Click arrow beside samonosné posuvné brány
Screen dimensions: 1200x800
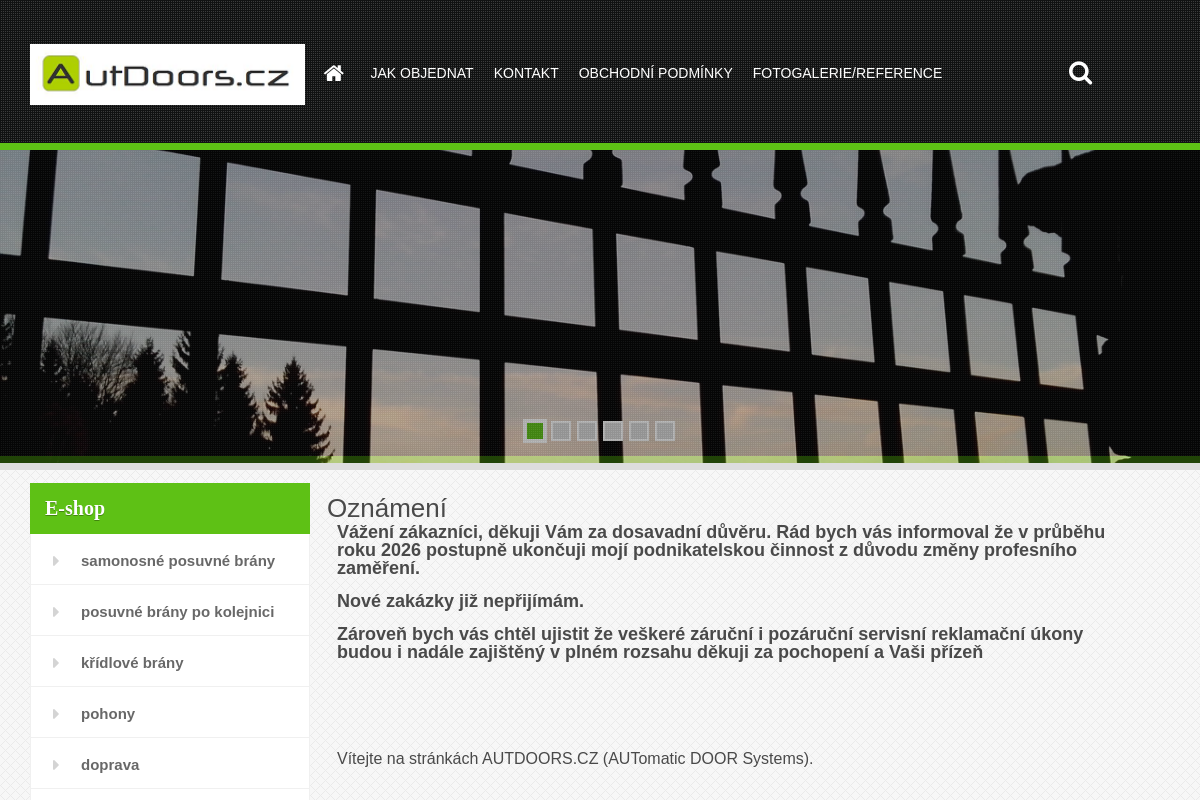(x=56, y=561)
